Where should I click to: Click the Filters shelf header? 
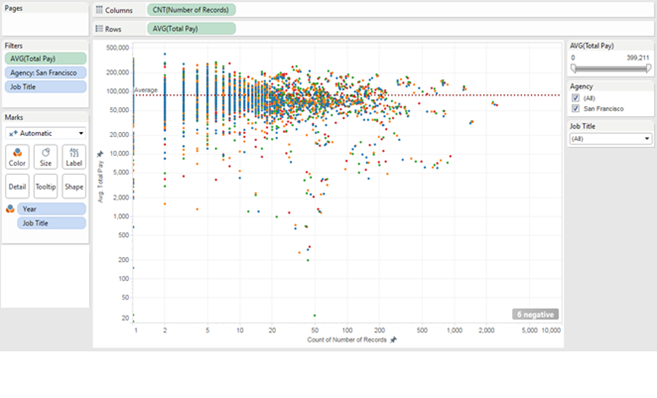[14, 46]
